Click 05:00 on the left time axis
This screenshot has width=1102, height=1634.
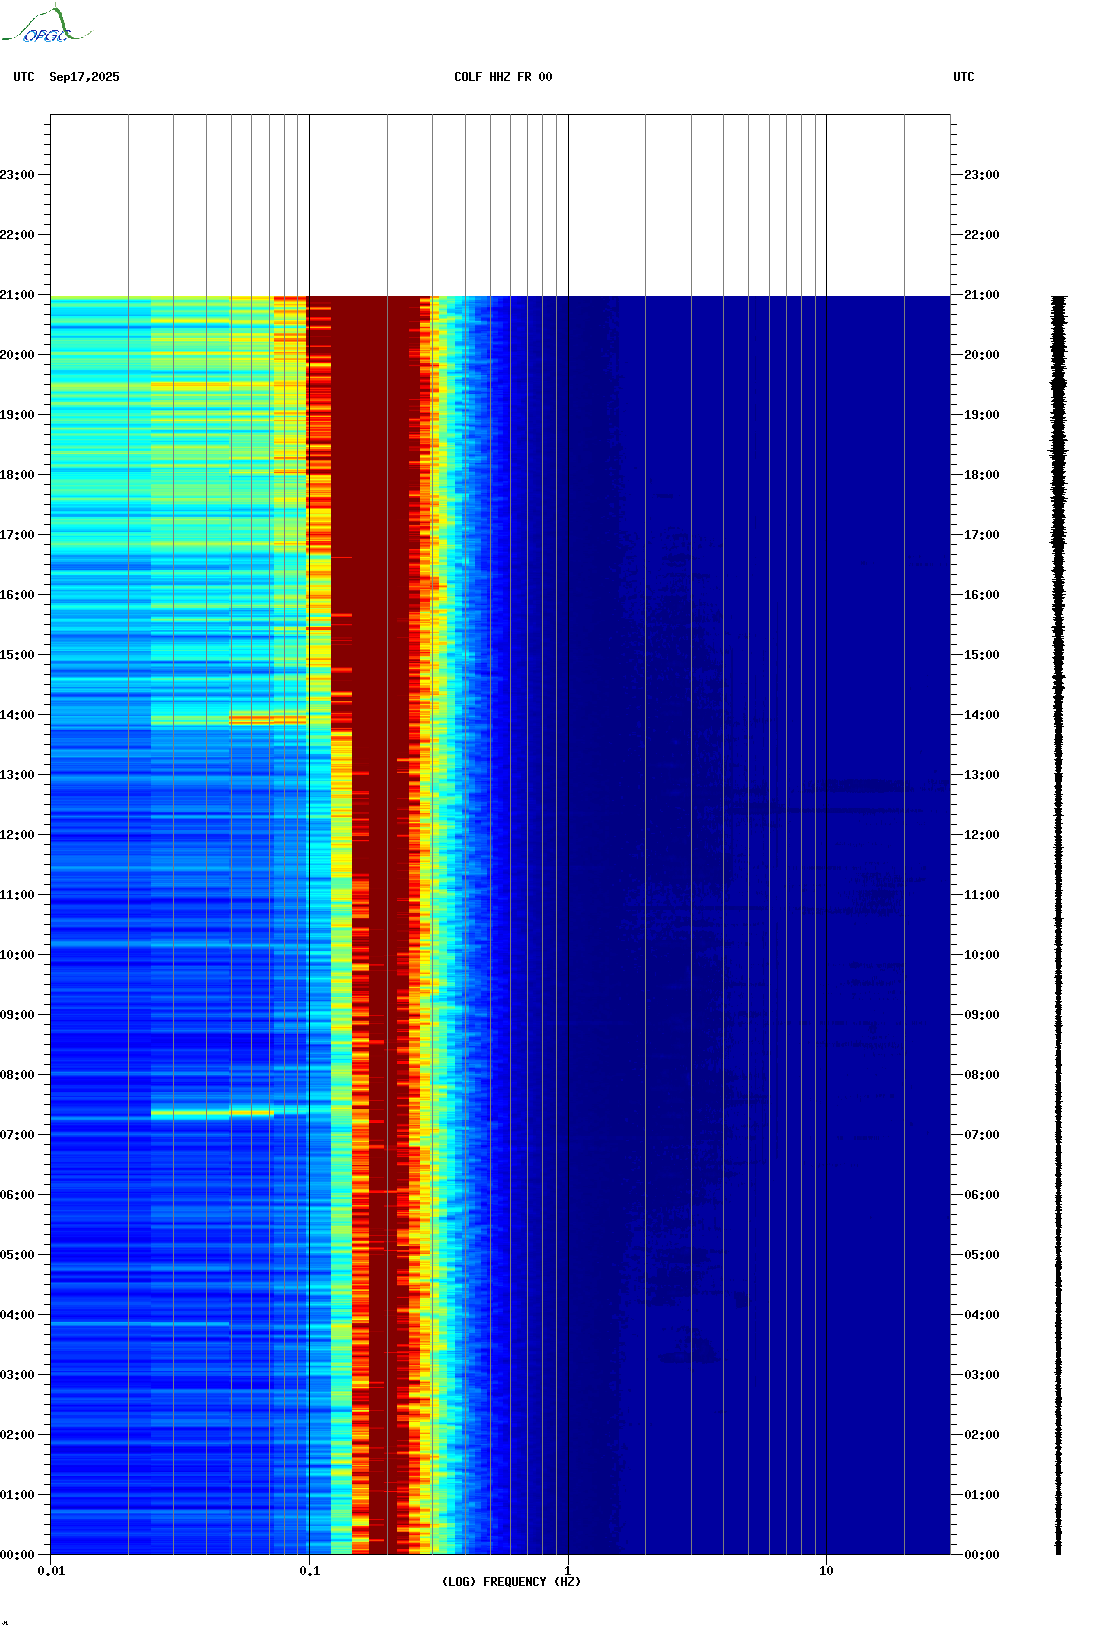(17, 1255)
